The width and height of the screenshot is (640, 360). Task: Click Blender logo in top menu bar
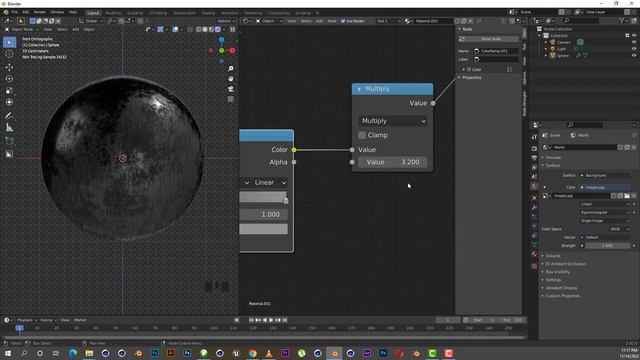pos(6,12)
